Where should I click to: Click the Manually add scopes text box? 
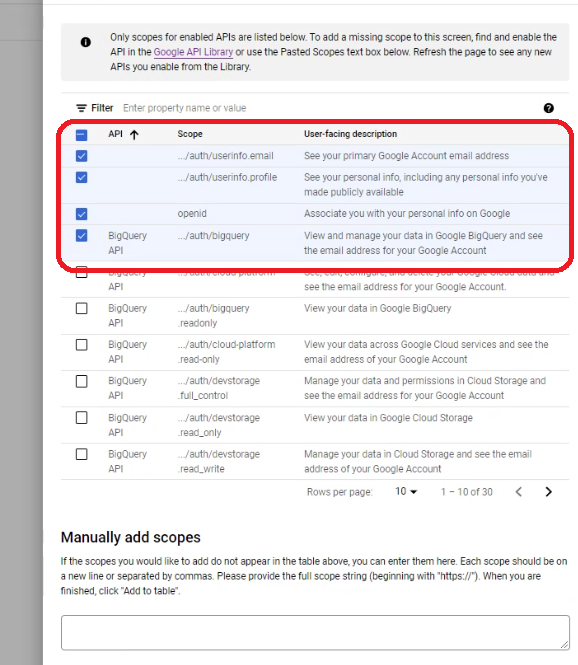point(315,632)
